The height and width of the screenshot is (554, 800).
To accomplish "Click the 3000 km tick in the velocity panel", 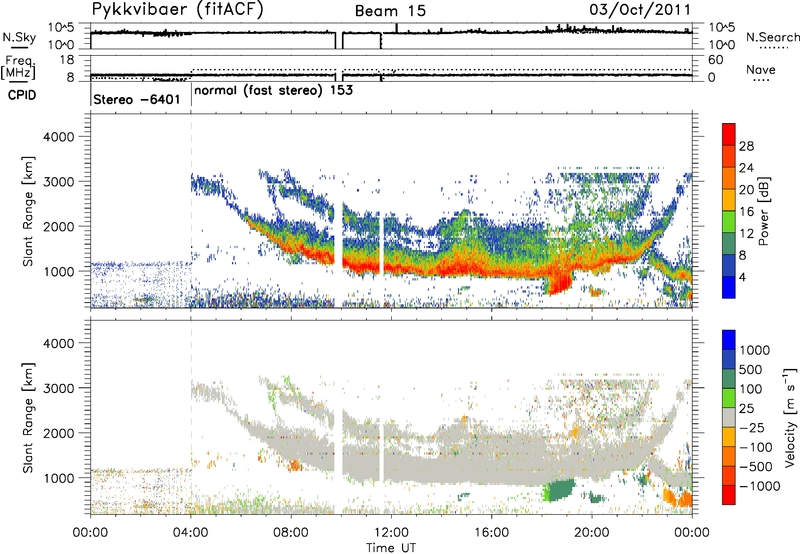I will [58, 388].
